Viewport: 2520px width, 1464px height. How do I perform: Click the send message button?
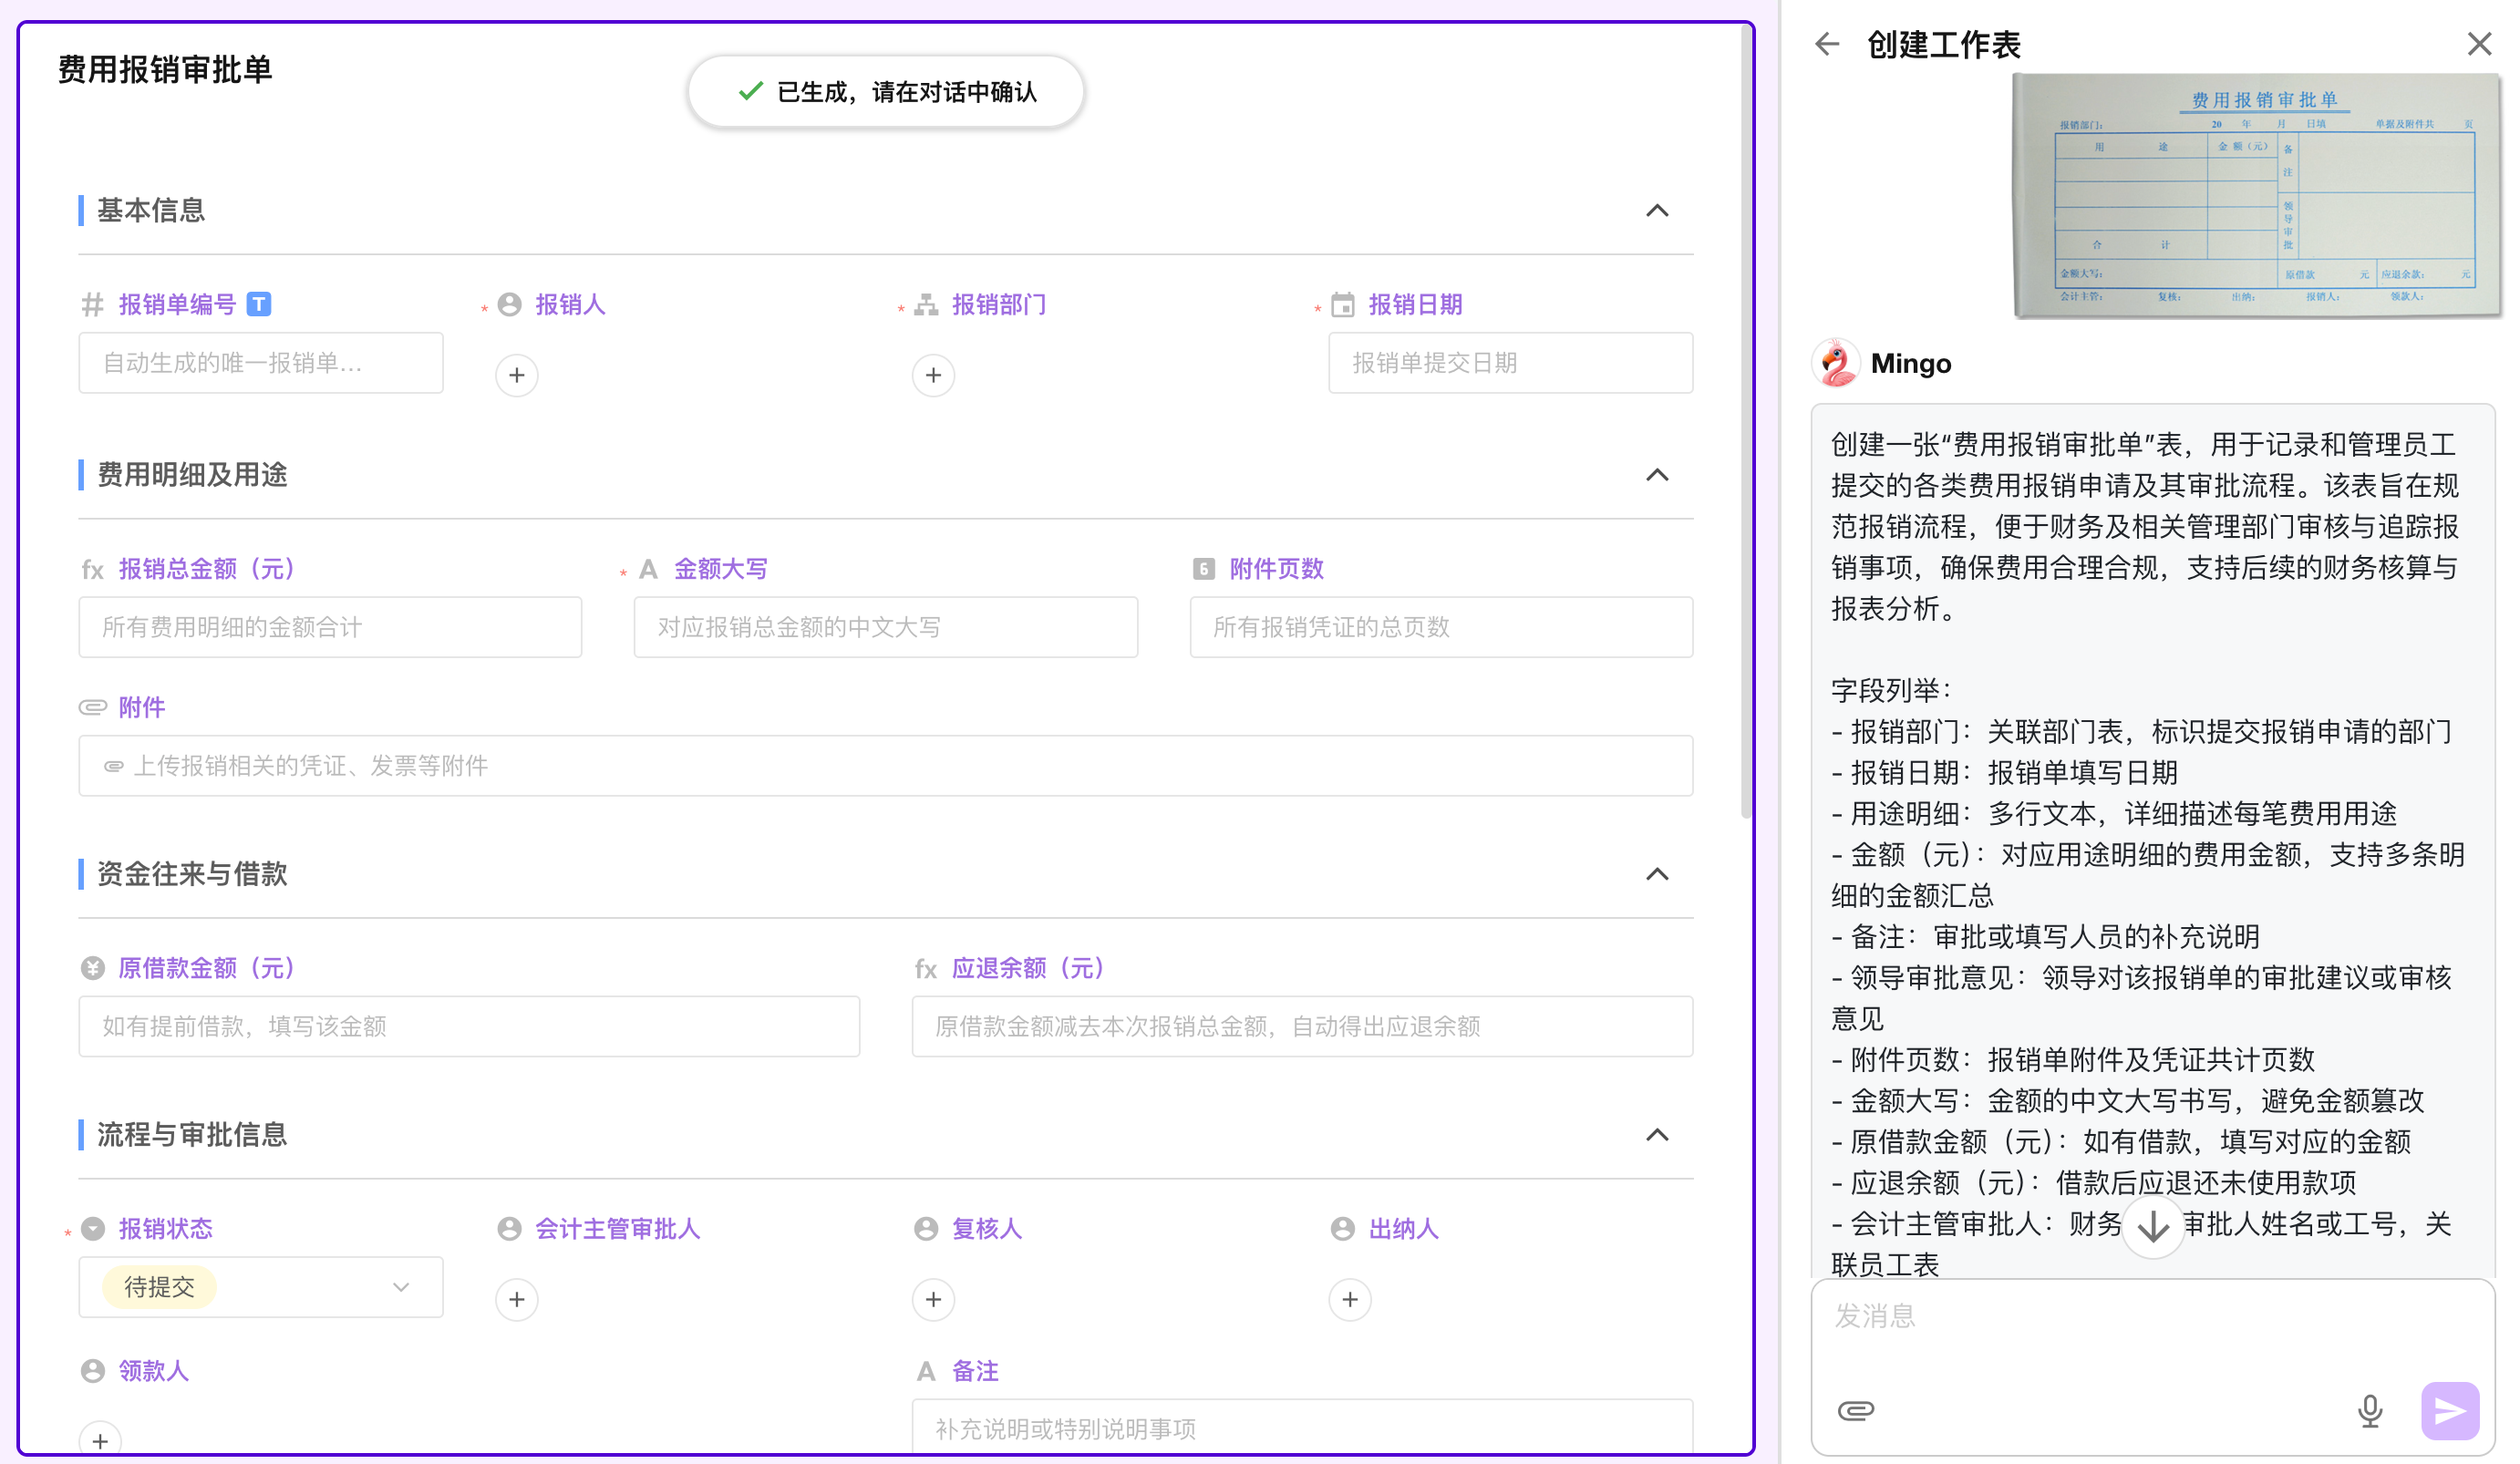[2449, 1410]
